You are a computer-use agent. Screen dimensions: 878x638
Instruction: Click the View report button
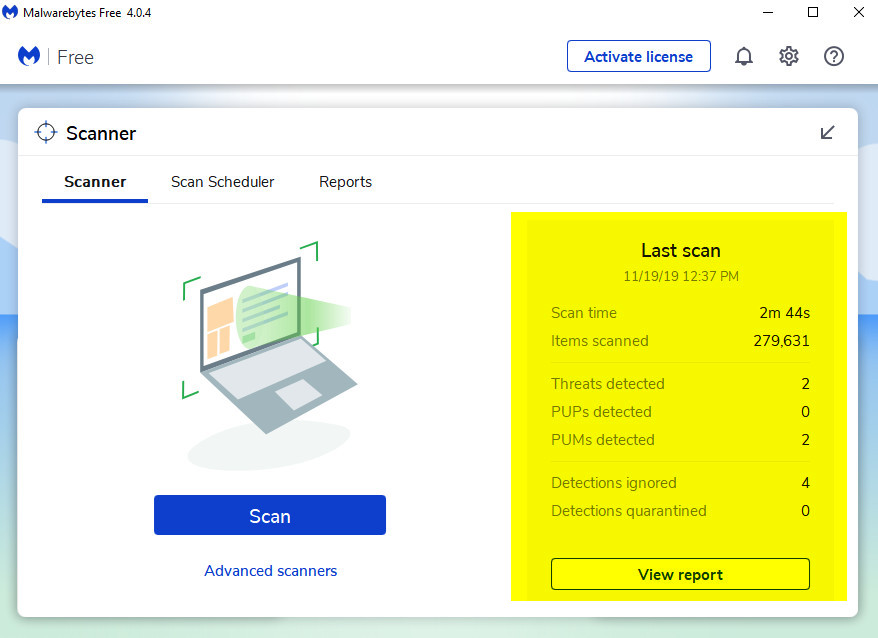(680, 574)
